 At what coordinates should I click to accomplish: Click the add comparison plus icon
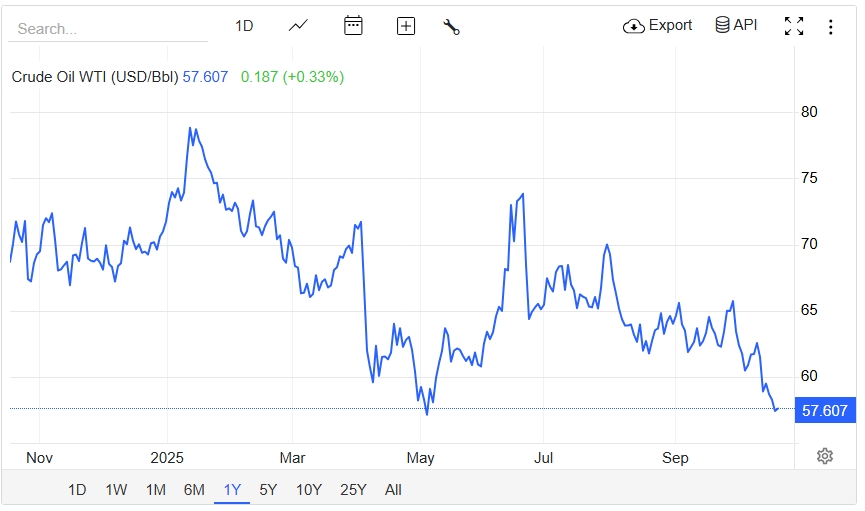click(406, 26)
